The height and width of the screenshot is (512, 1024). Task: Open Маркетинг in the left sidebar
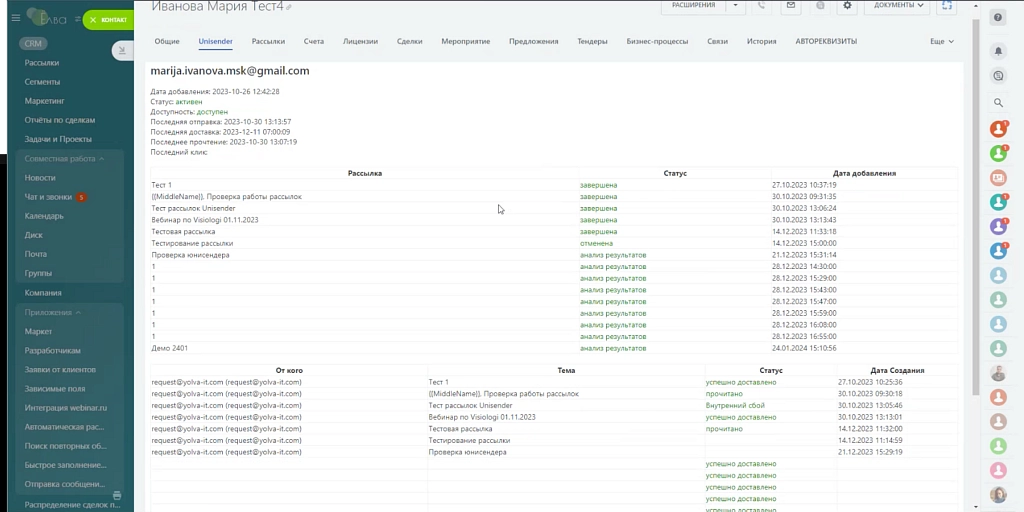(44, 101)
